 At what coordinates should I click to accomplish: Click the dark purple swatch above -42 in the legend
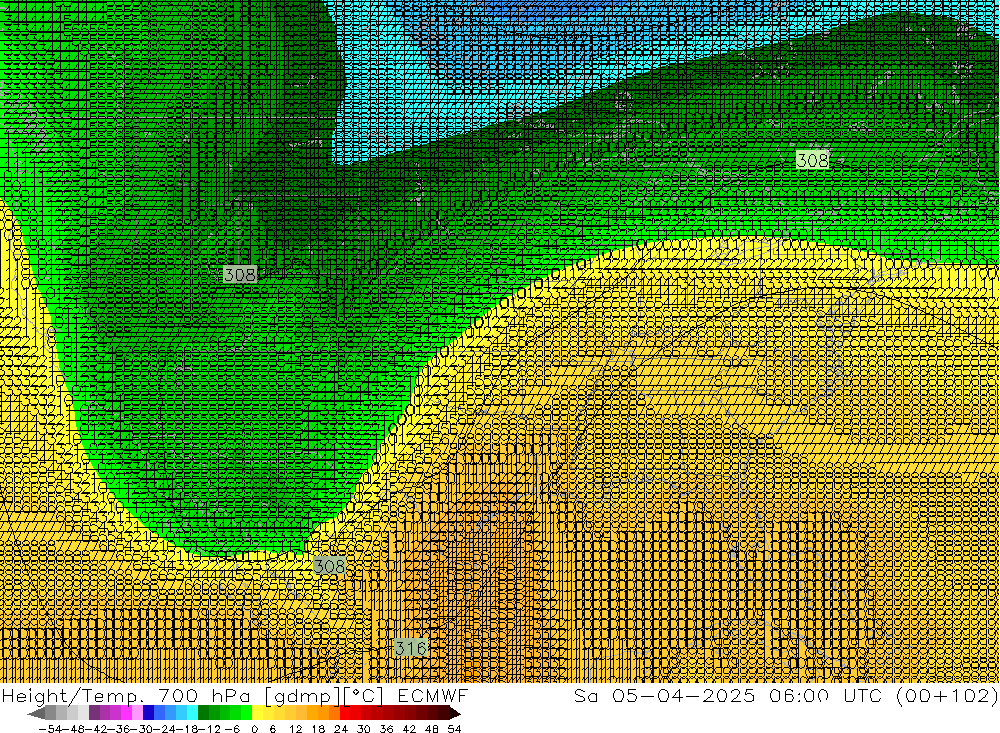tap(94, 713)
